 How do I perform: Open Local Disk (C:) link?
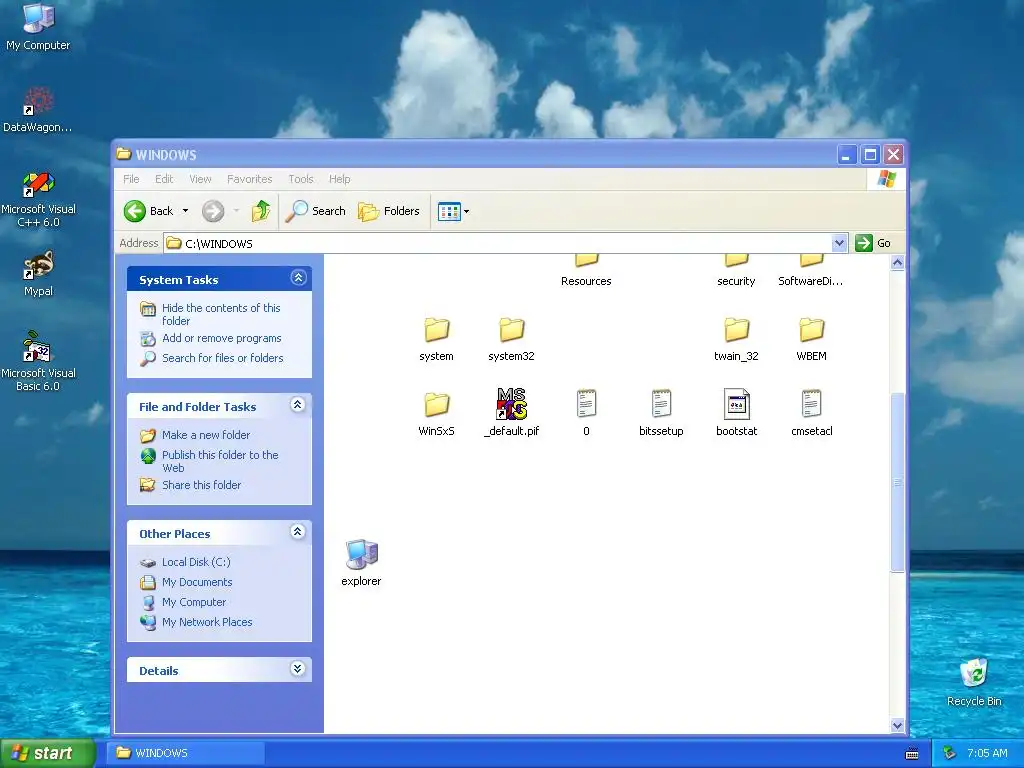pos(196,562)
